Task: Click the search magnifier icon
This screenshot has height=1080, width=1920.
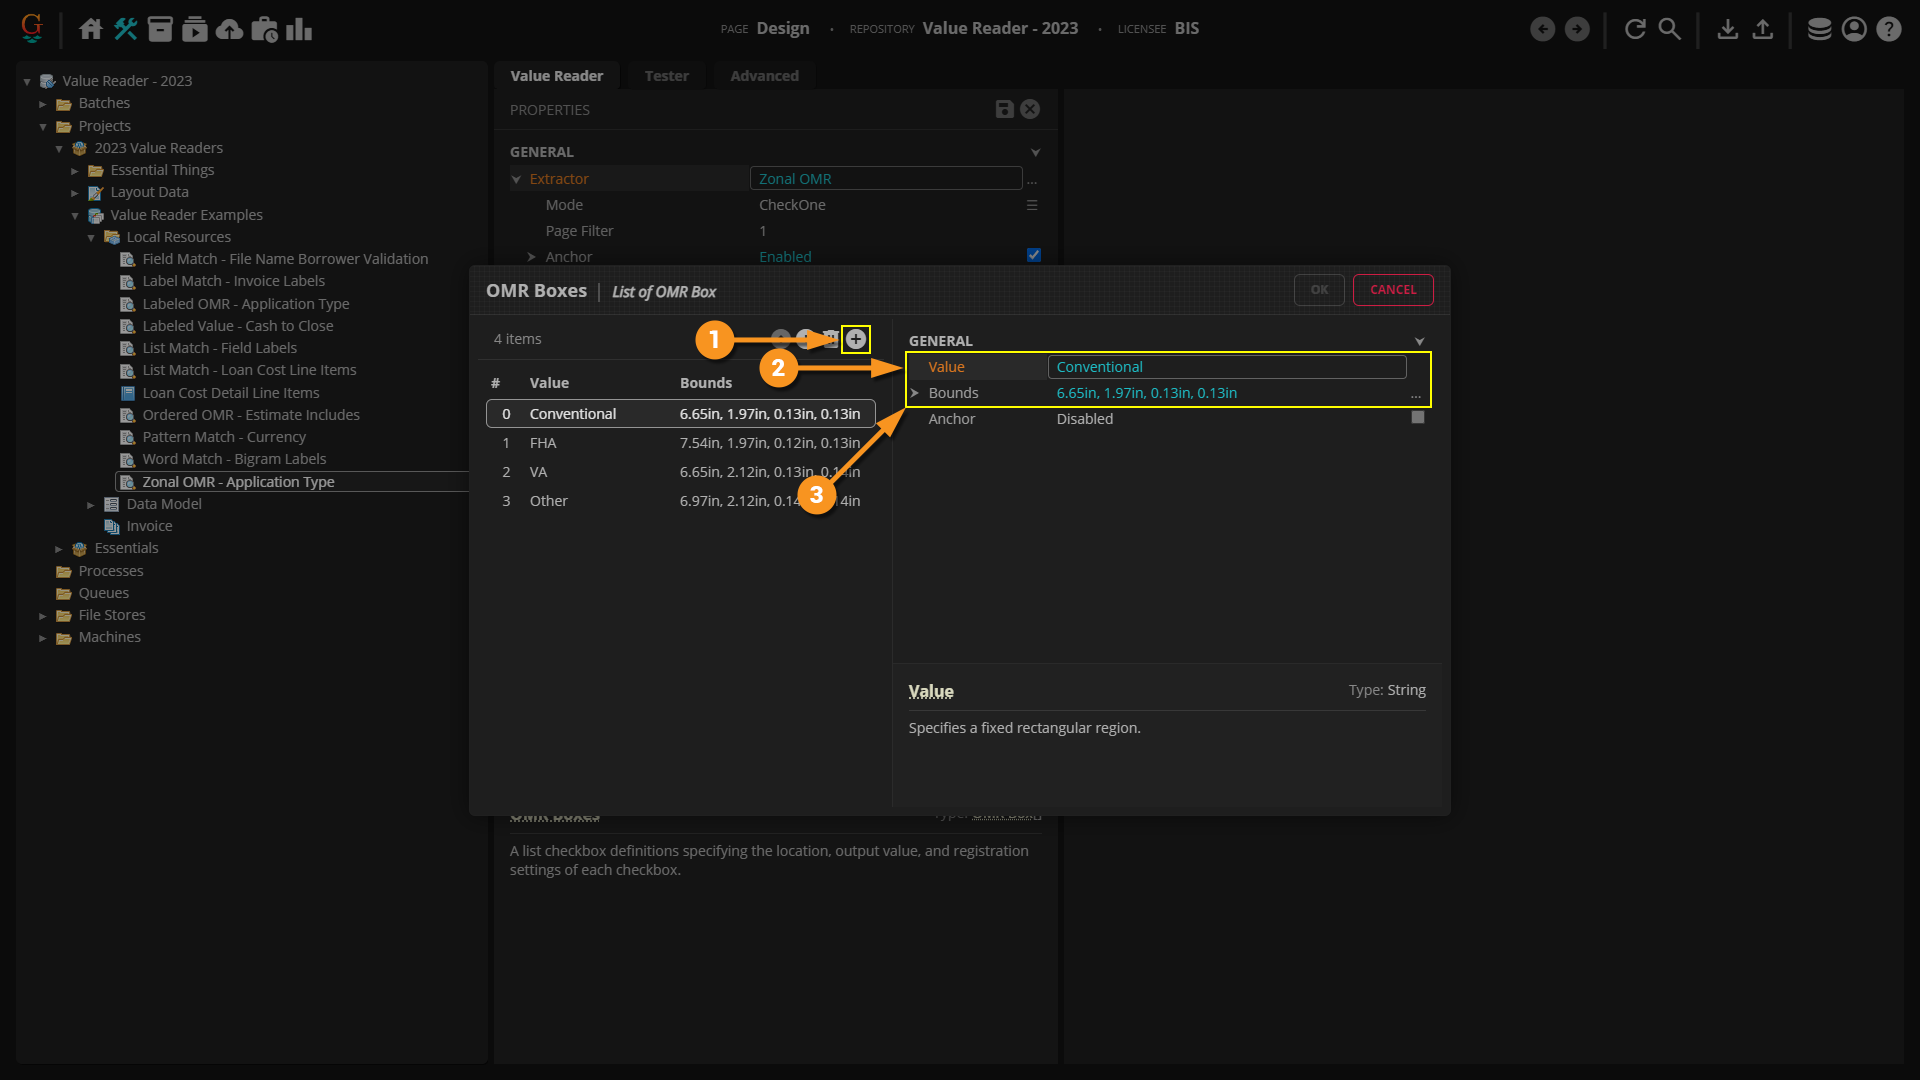Action: tap(1669, 29)
